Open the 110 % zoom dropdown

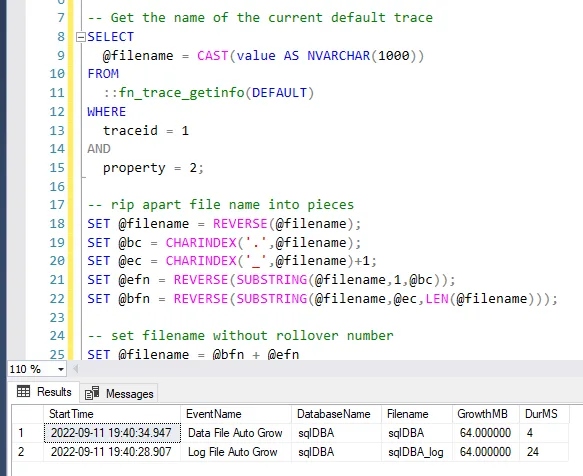(60, 369)
